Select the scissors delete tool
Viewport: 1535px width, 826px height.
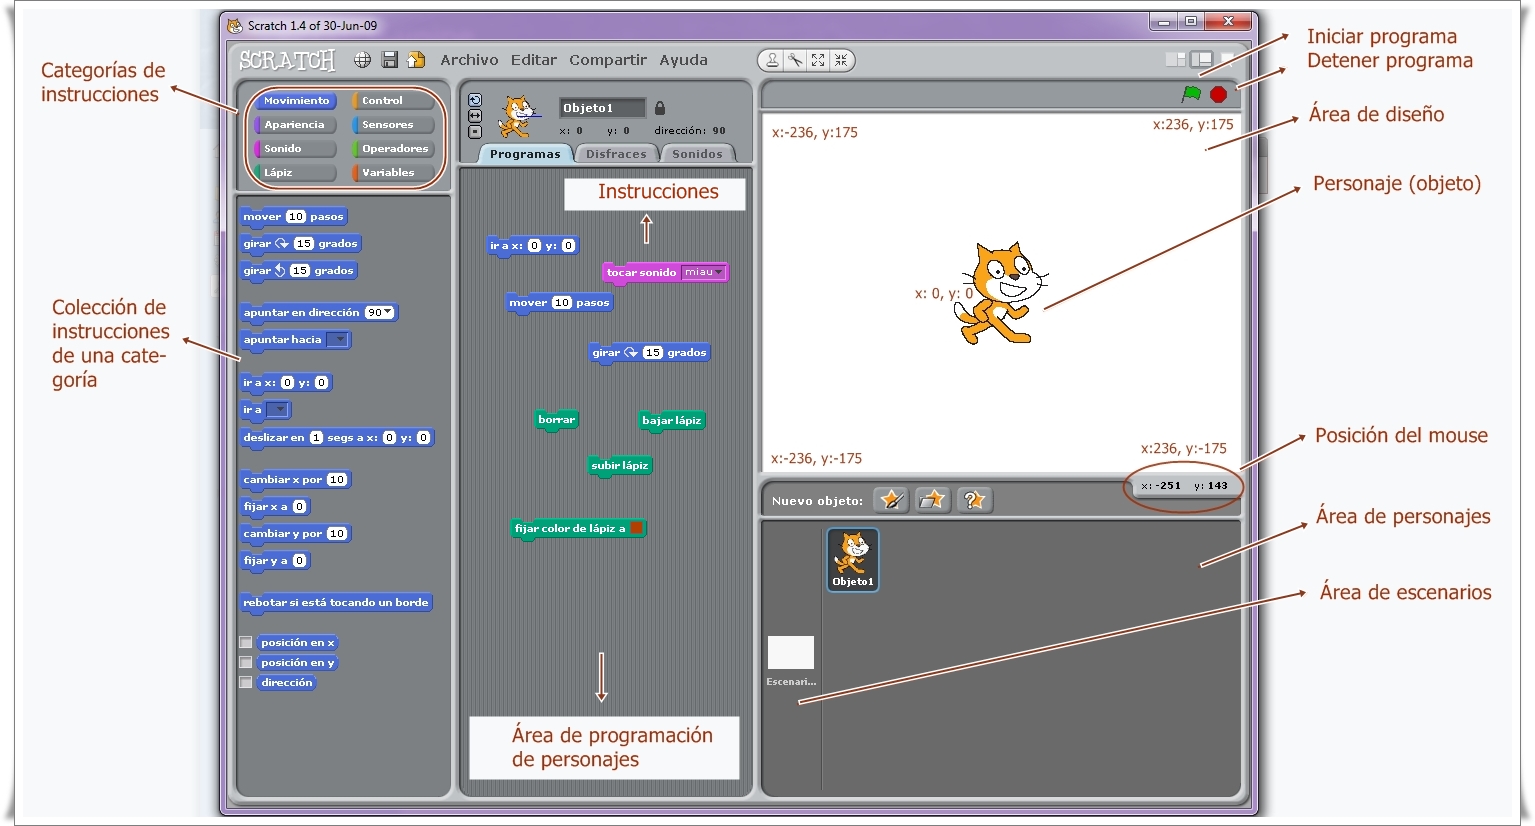coord(795,60)
